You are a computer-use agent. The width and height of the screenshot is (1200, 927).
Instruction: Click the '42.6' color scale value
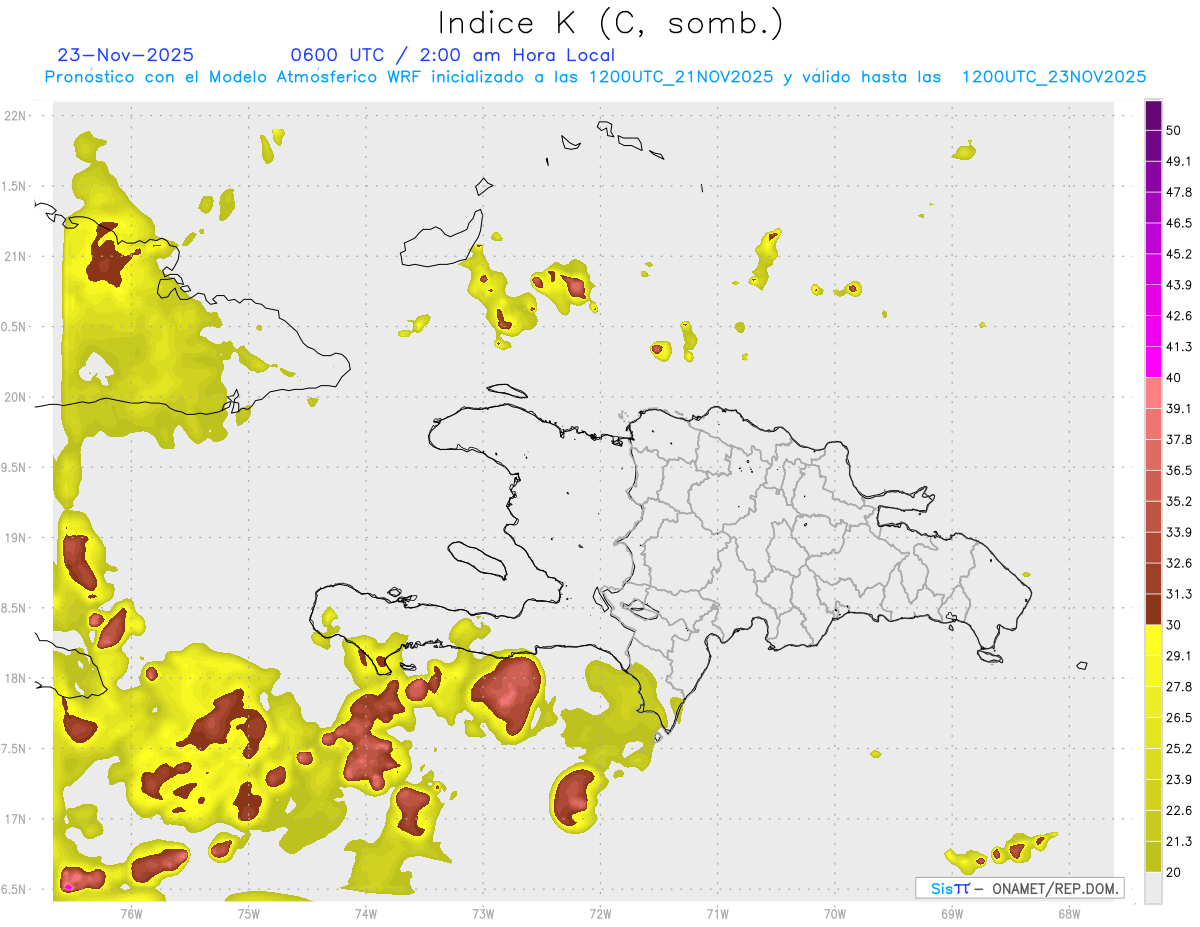pos(1179,316)
